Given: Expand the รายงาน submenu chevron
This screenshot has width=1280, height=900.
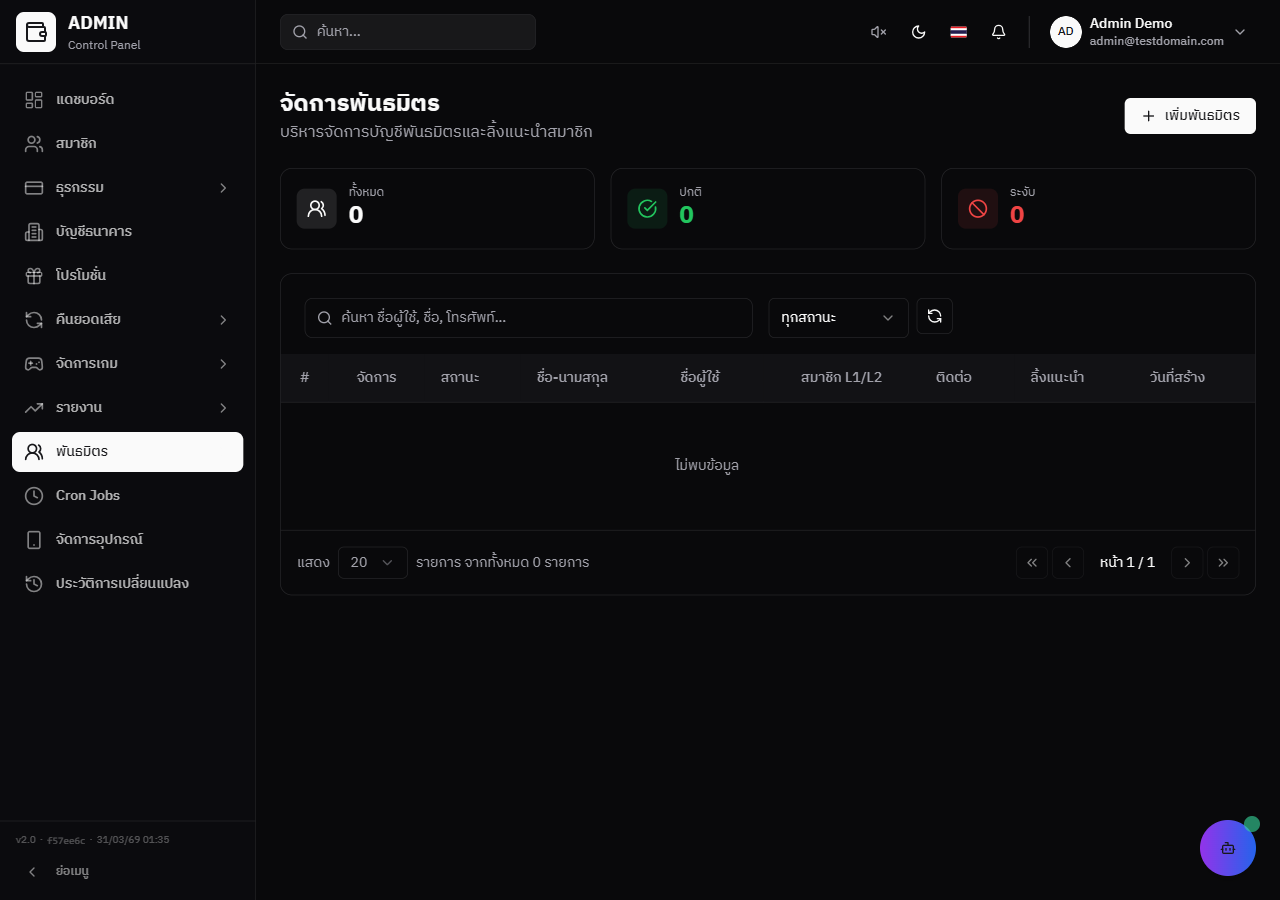Looking at the screenshot, I should coord(223,408).
